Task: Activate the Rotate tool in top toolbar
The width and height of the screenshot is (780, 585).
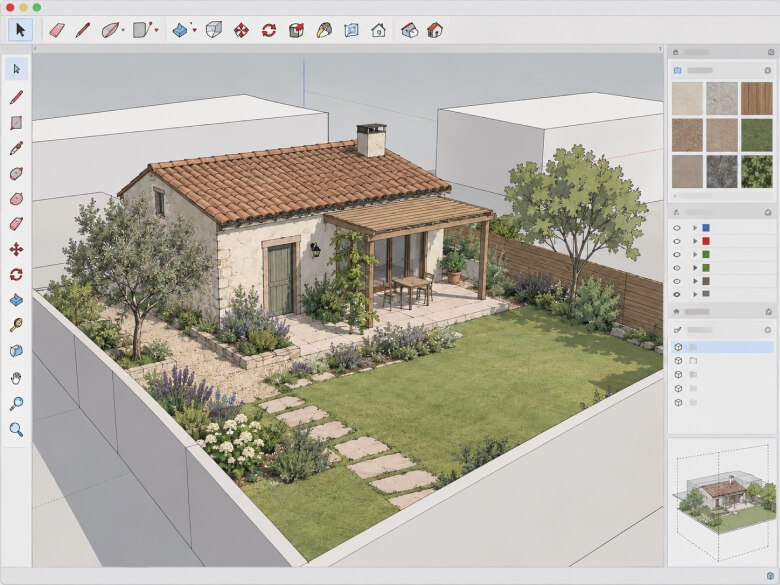Action: (269, 30)
